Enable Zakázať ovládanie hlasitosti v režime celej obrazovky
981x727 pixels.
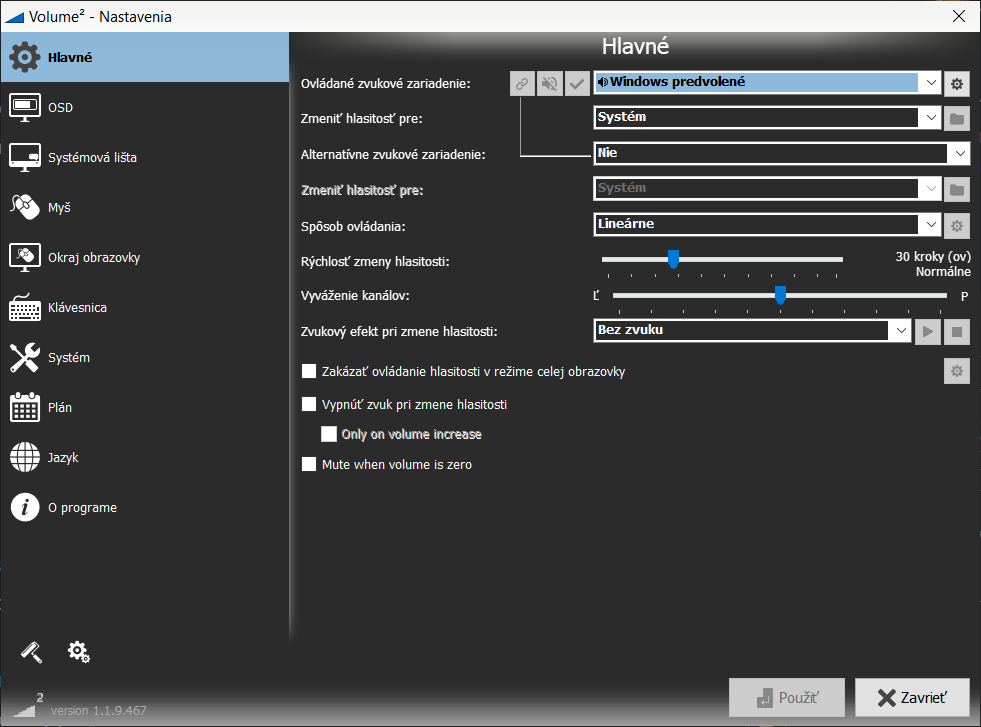coord(309,372)
